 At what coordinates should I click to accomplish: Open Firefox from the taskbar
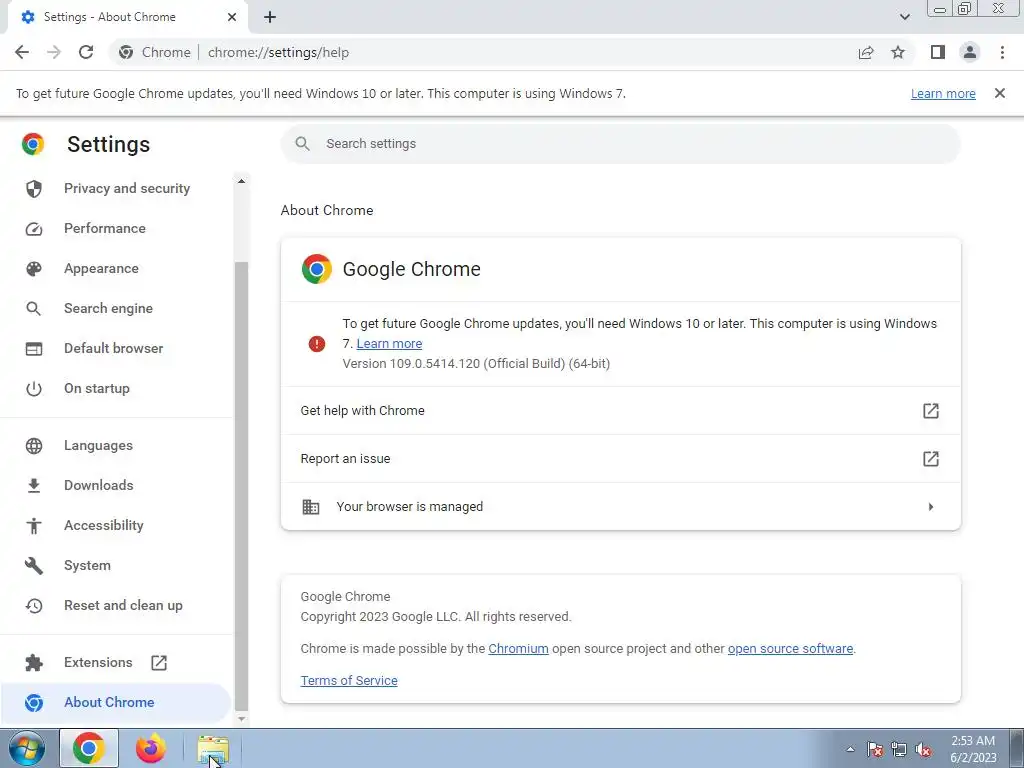coord(151,748)
